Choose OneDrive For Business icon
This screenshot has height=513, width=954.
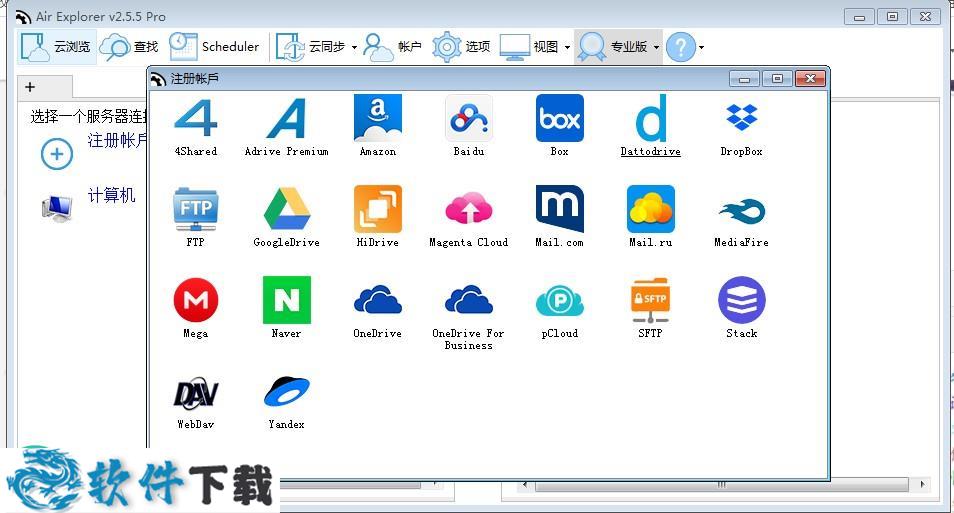[468, 299]
